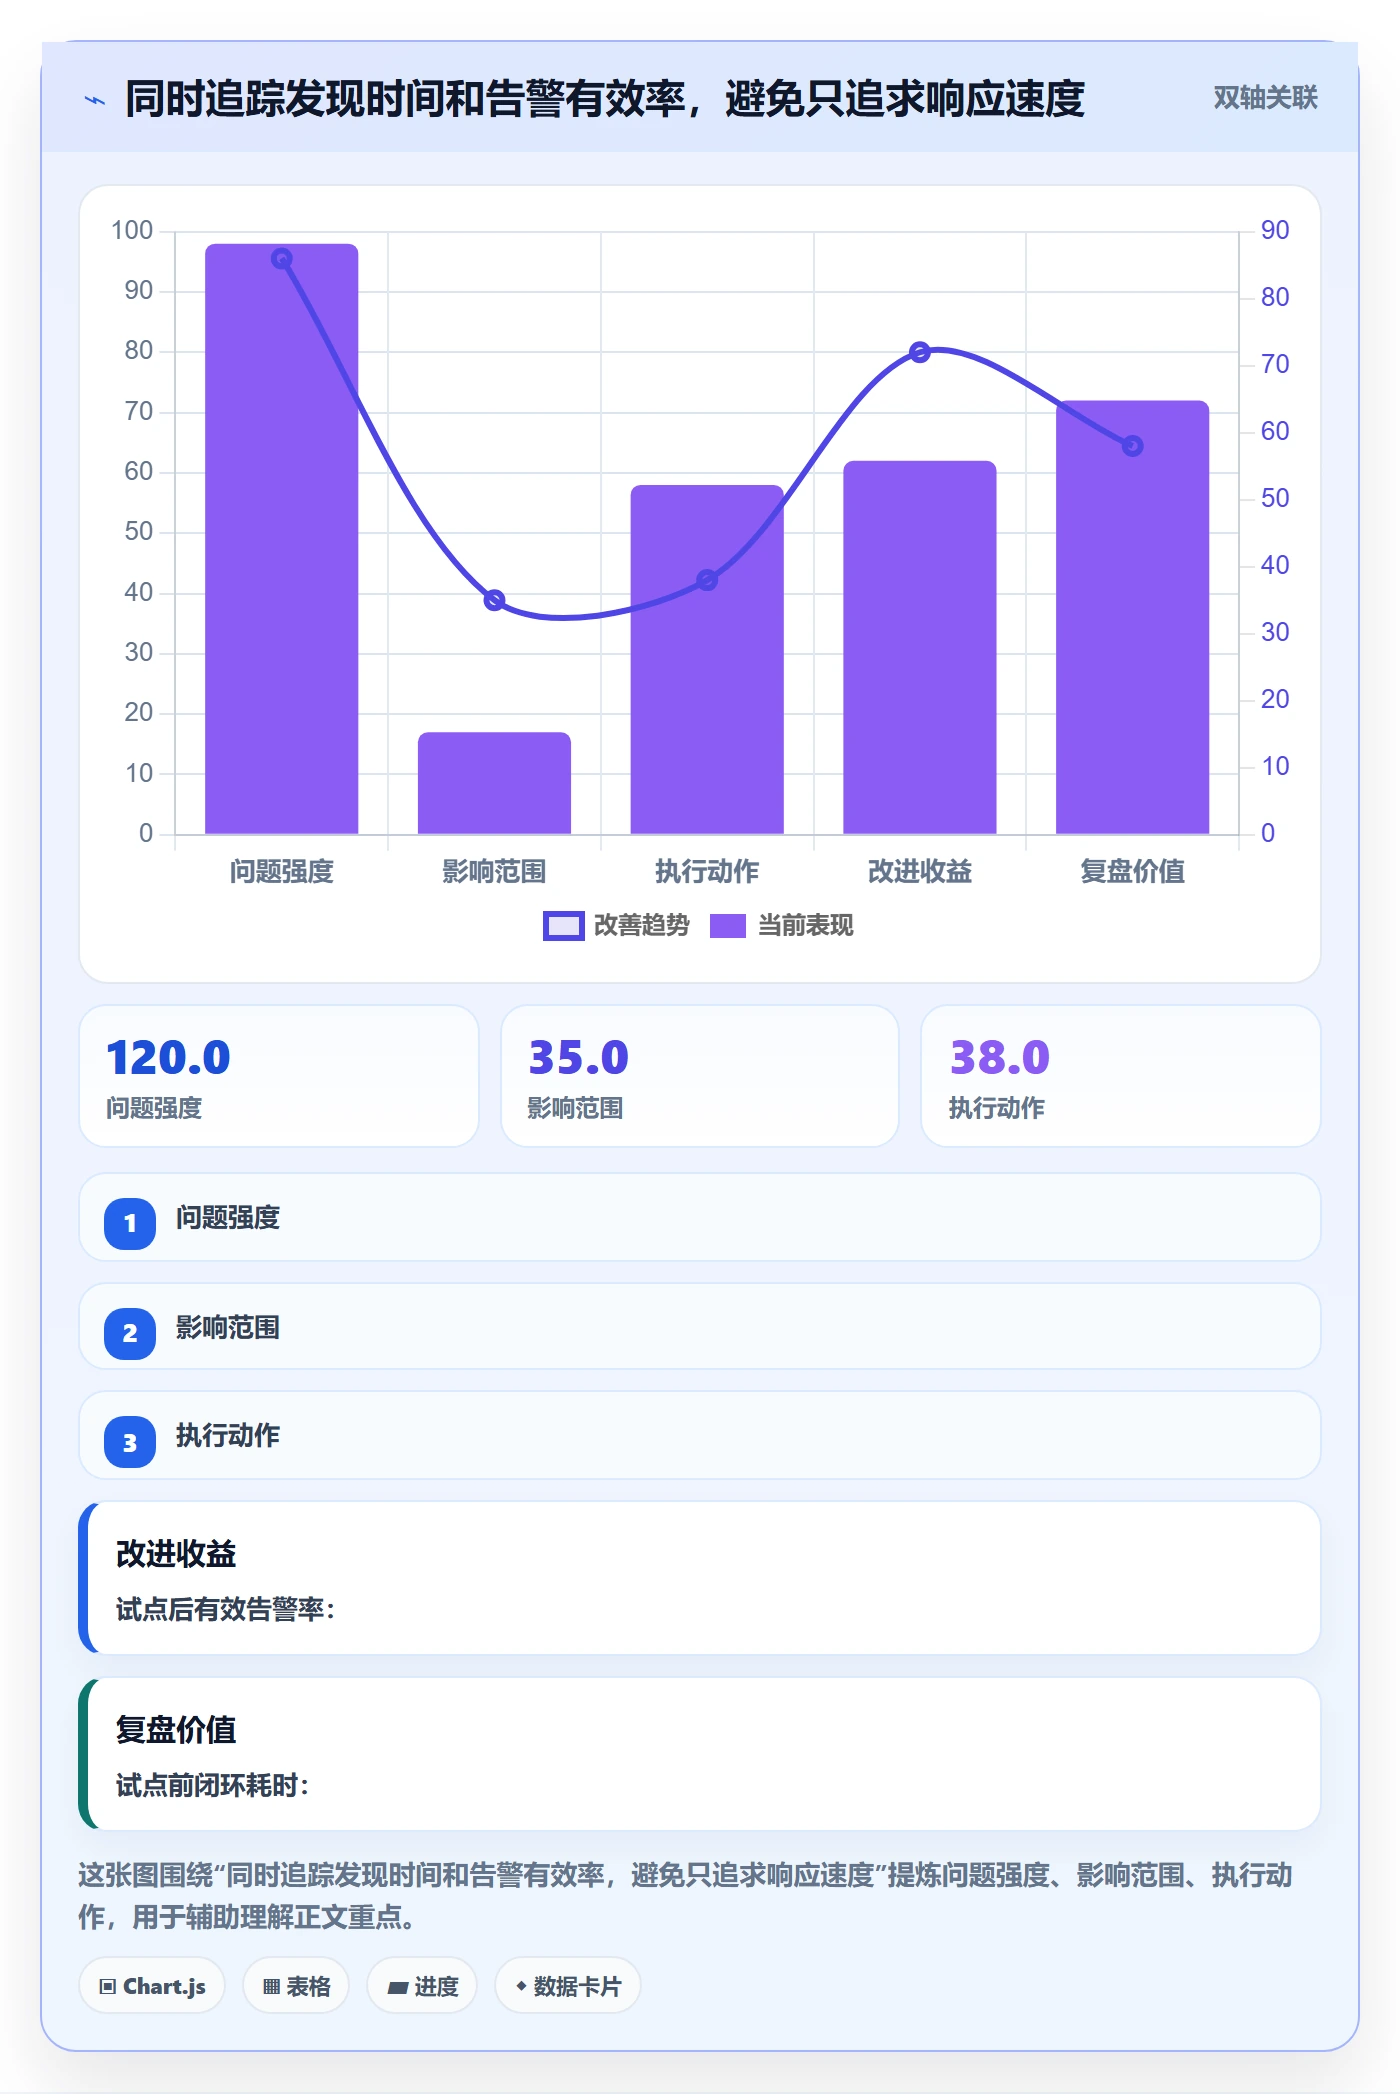The image size is (1400, 2094).
Task: Click the trend line point above 影响范围
Action: point(494,601)
